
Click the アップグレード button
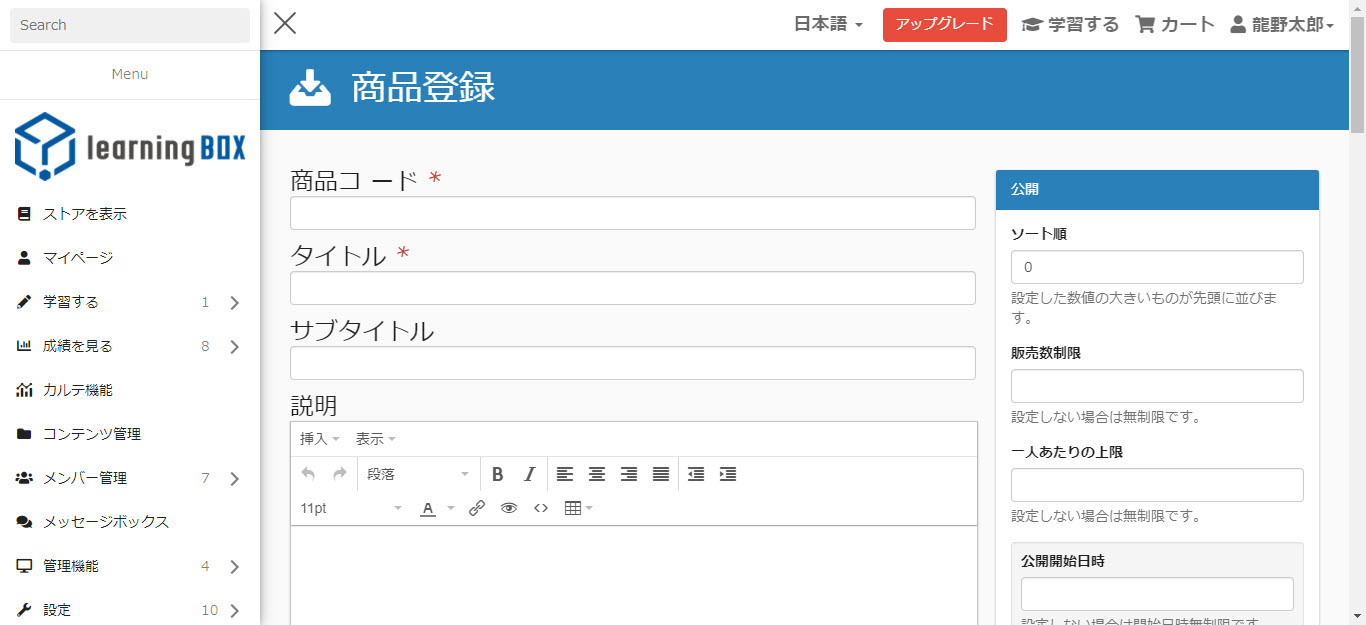tap(944, 25)
